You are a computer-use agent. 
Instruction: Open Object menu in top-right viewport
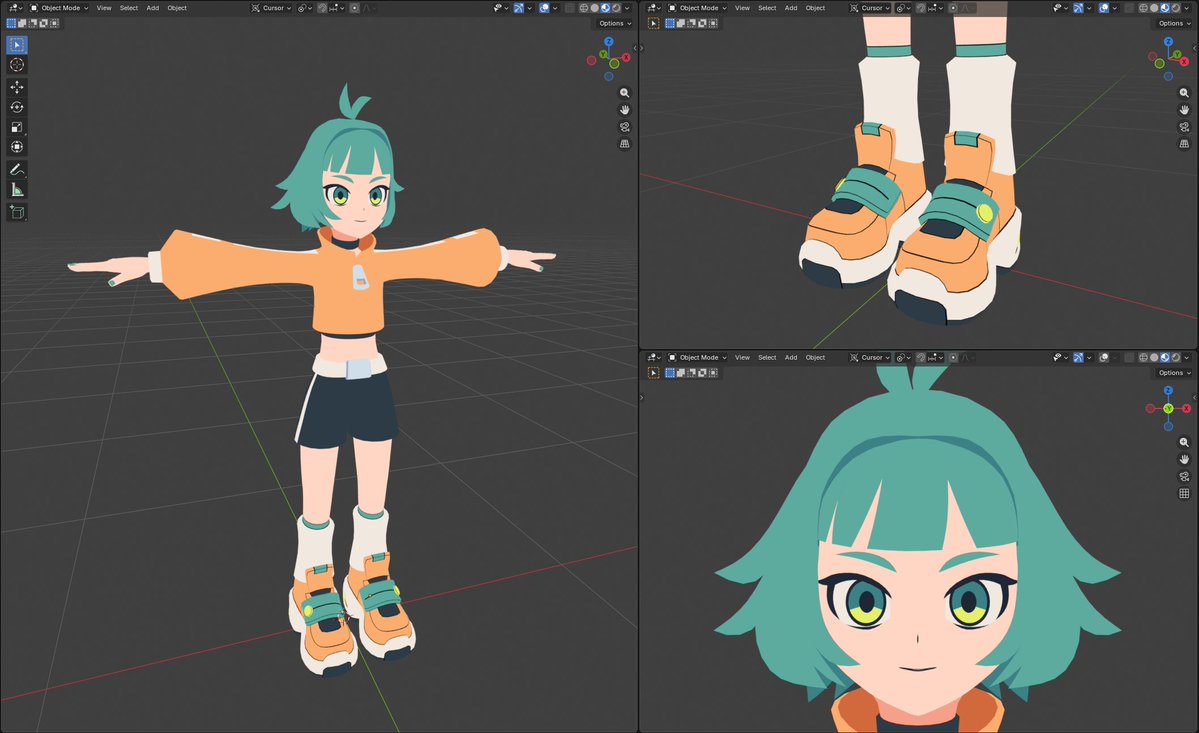tap(815, 8)
